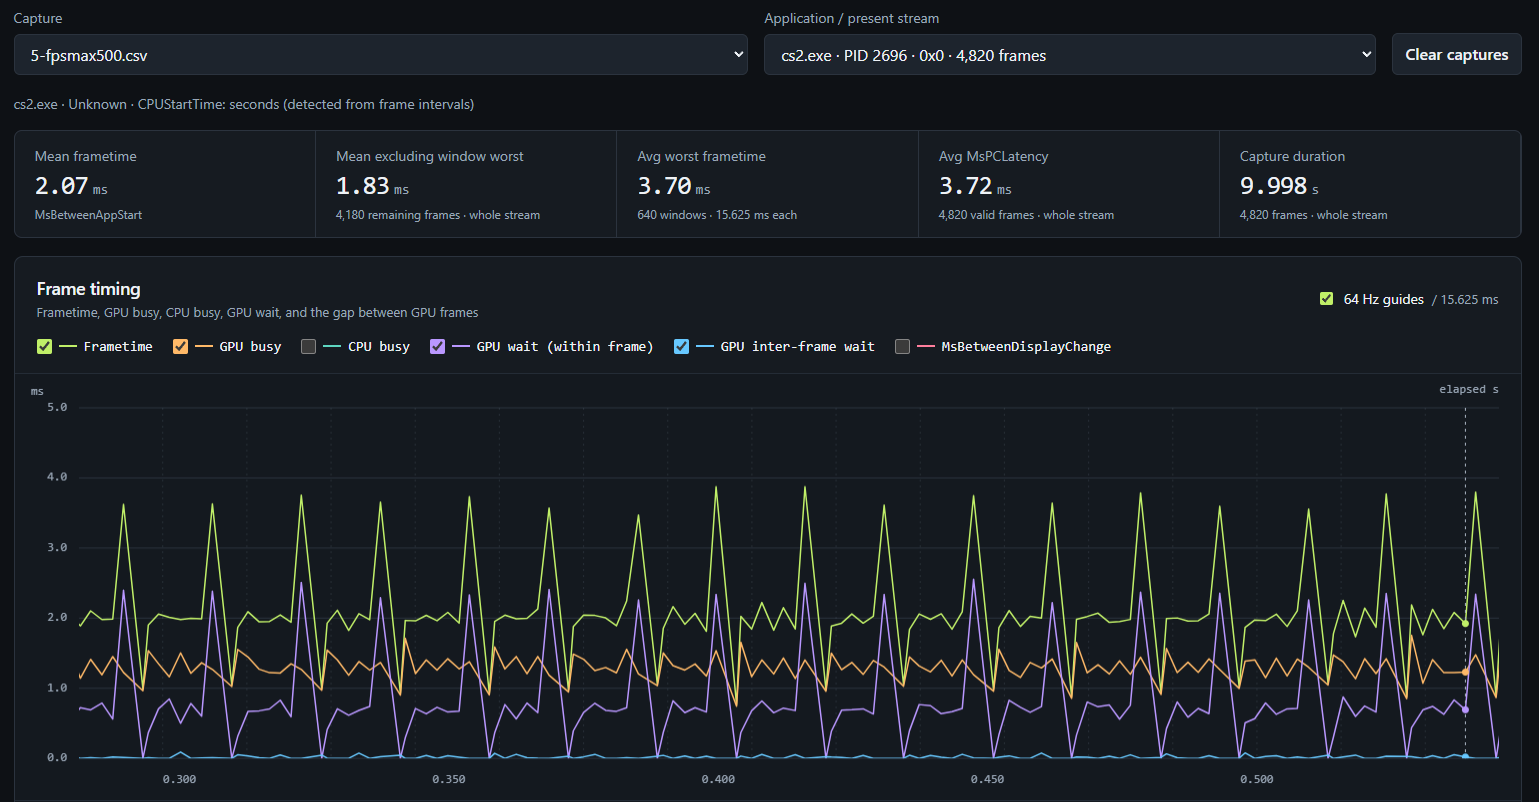Click the green frametime marker on the cursor line
The height and width of the screenshot is (802, 1539).
[1465, 623]
